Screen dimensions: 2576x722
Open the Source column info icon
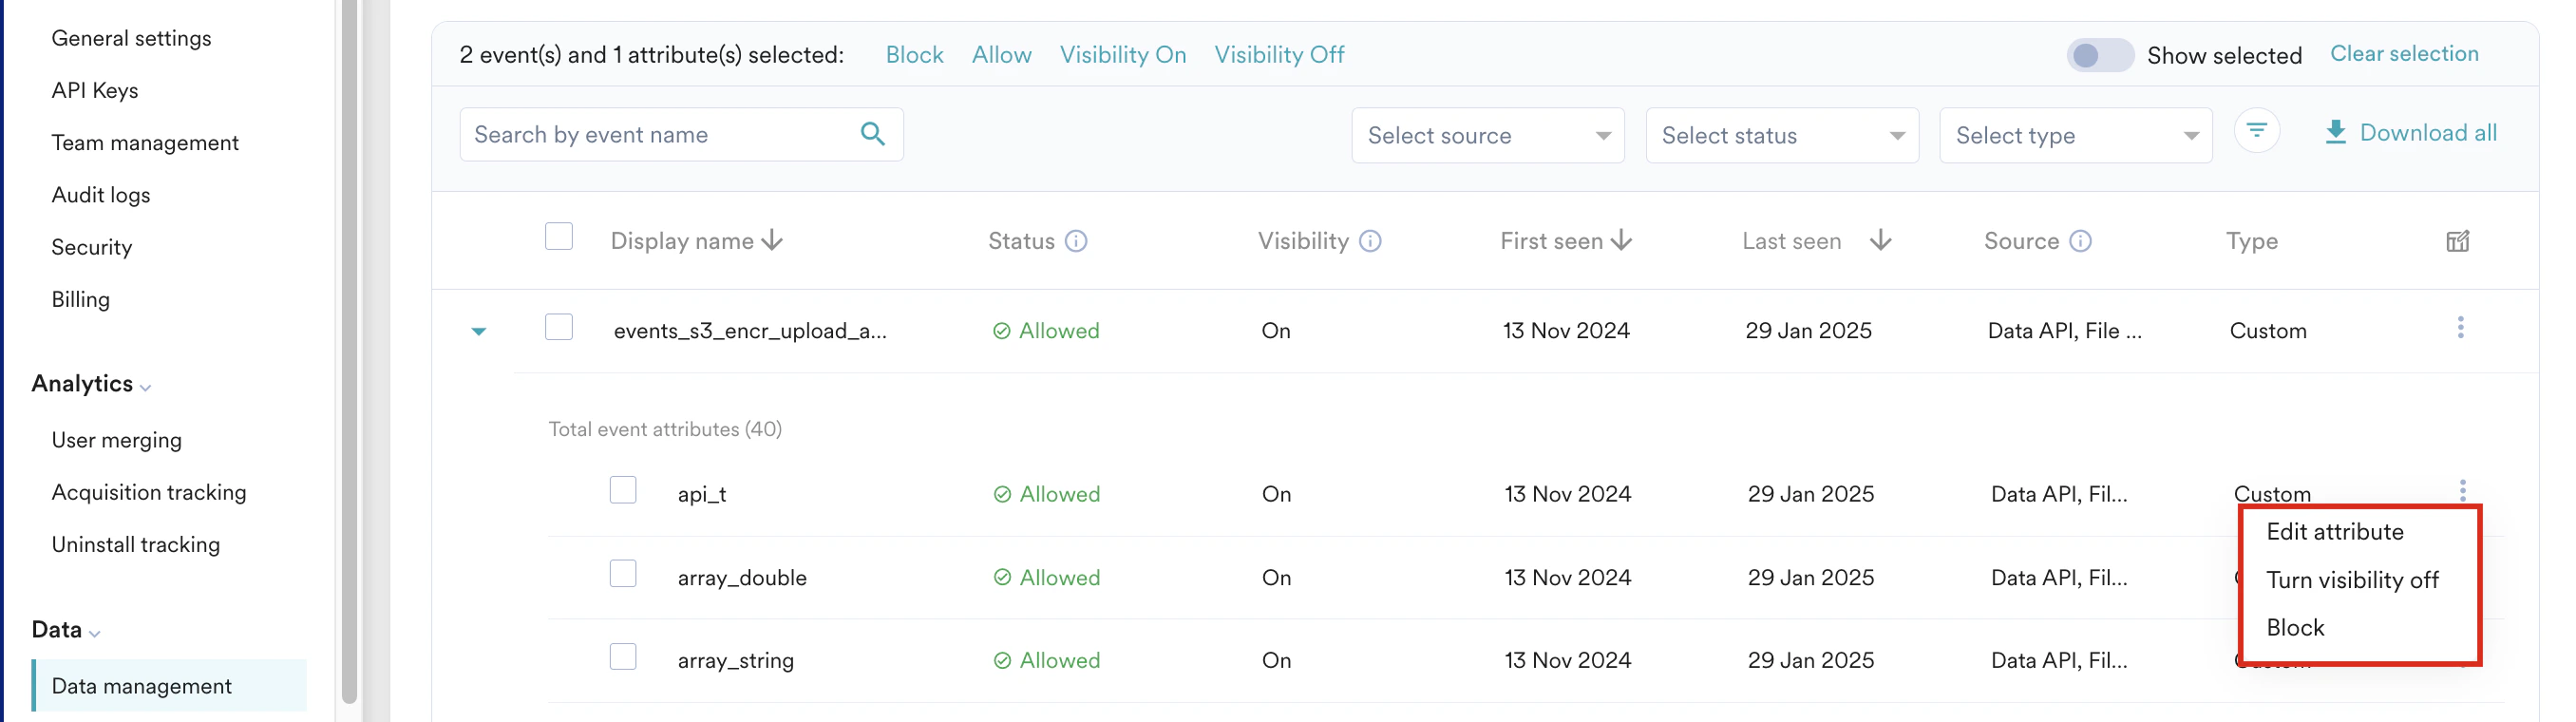[2081, 241]
